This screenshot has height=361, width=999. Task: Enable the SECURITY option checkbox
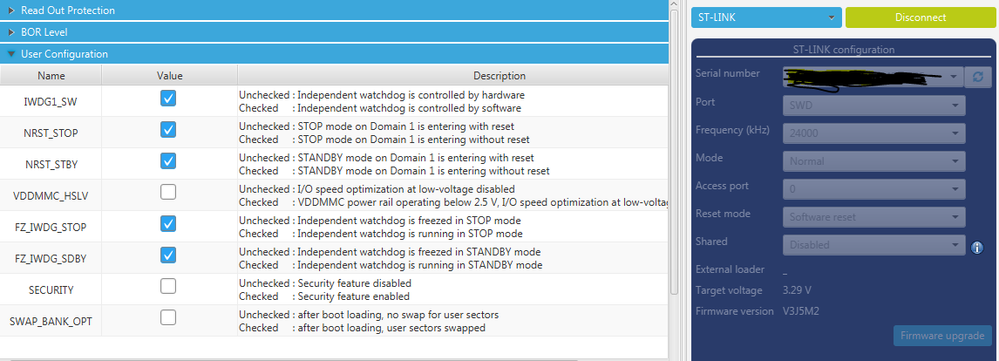pyautogui.click(x=168, y=287)
